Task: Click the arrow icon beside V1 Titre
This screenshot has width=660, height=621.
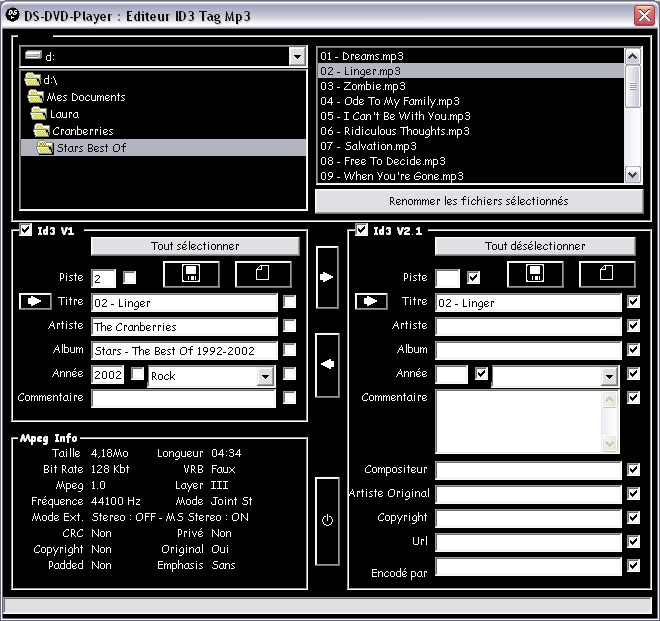Action: 35,300
